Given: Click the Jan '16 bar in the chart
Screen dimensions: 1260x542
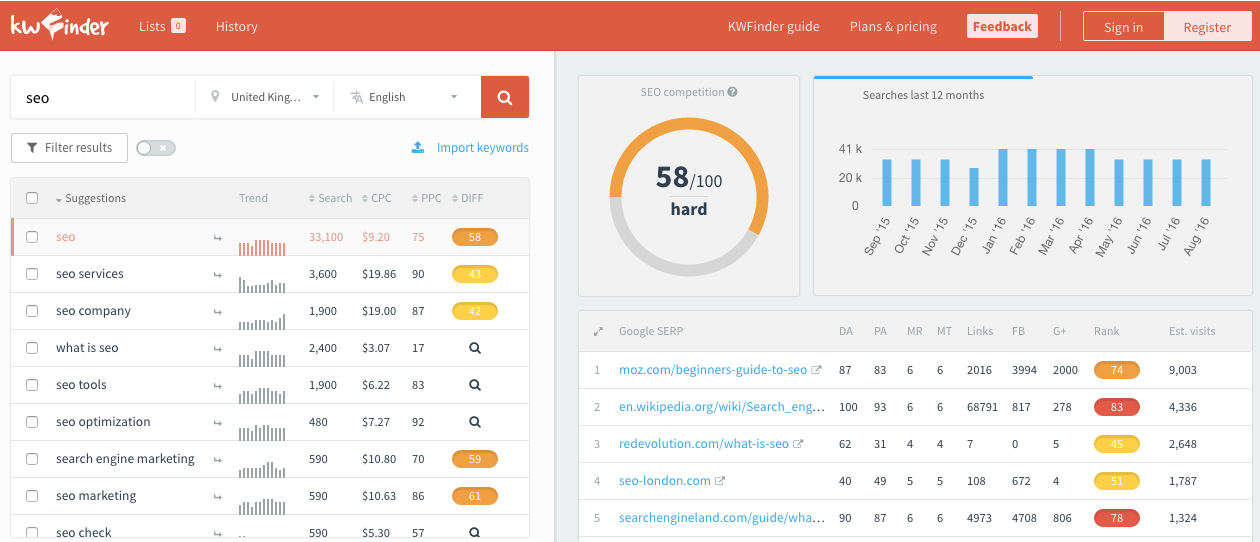Looking at the screenshot, I should [x=1003, y=178].
